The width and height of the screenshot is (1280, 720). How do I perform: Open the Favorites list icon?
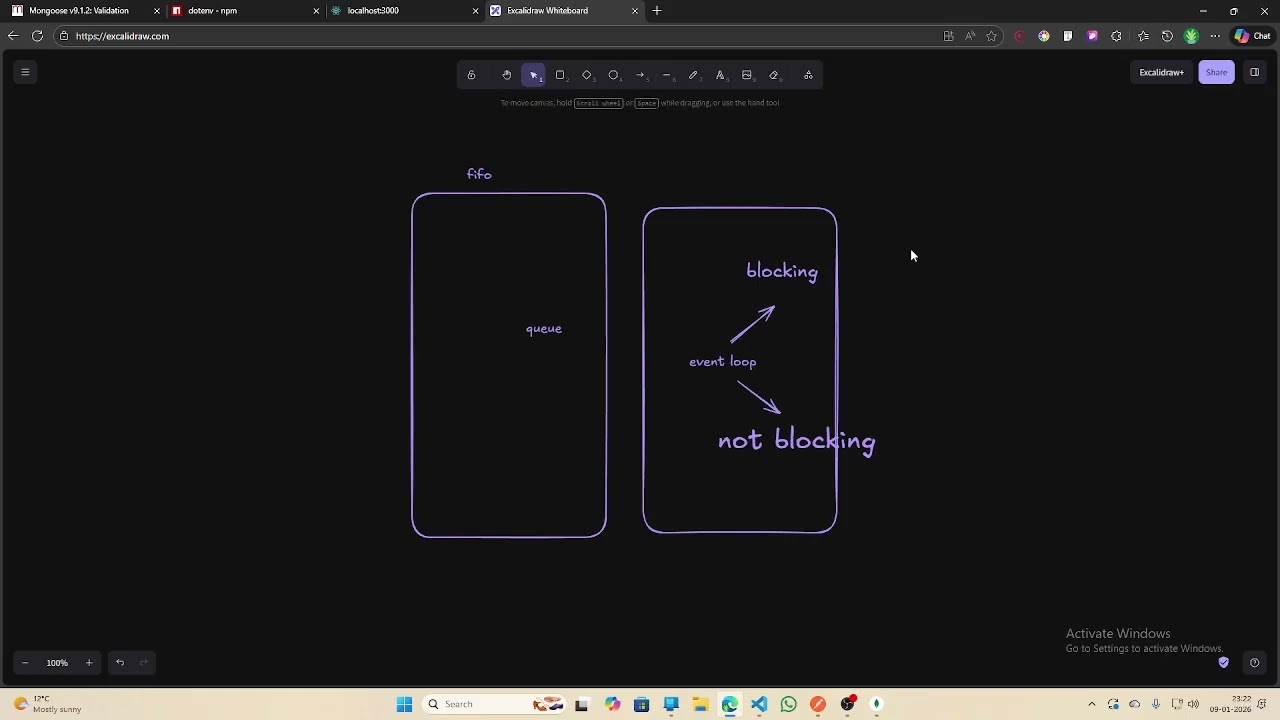point(1143,36)
